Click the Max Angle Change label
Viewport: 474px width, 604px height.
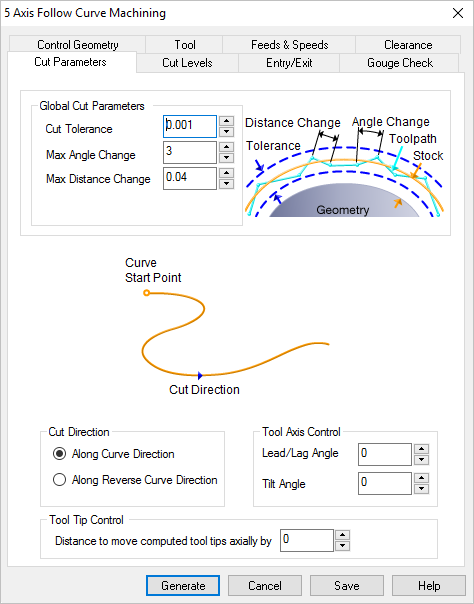coord(91,155)
